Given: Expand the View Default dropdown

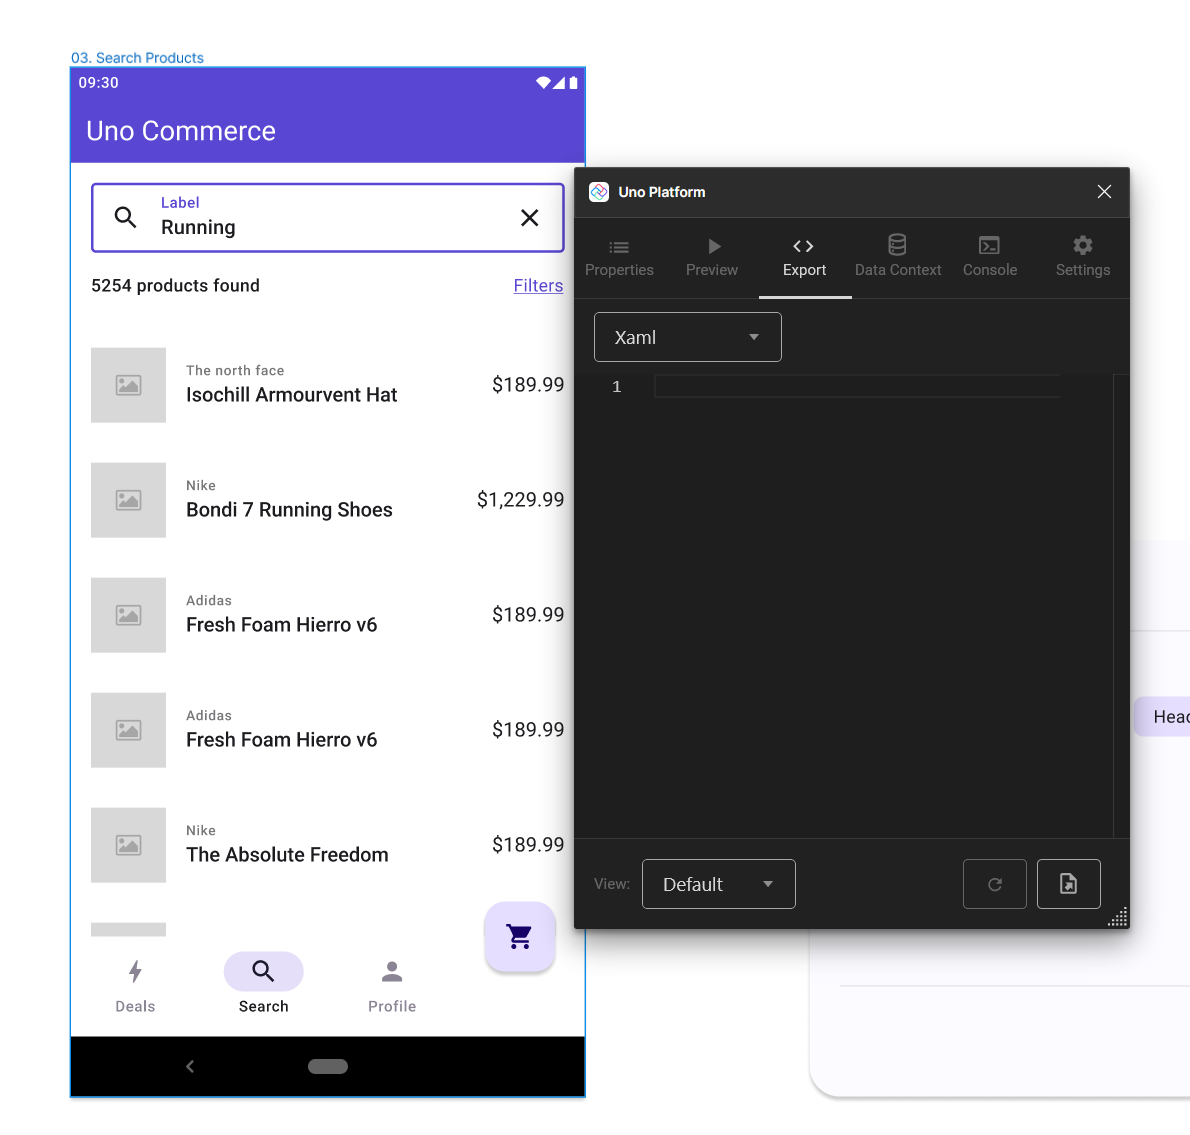Looking at the screenshot, I should click(x=719, y=884).
